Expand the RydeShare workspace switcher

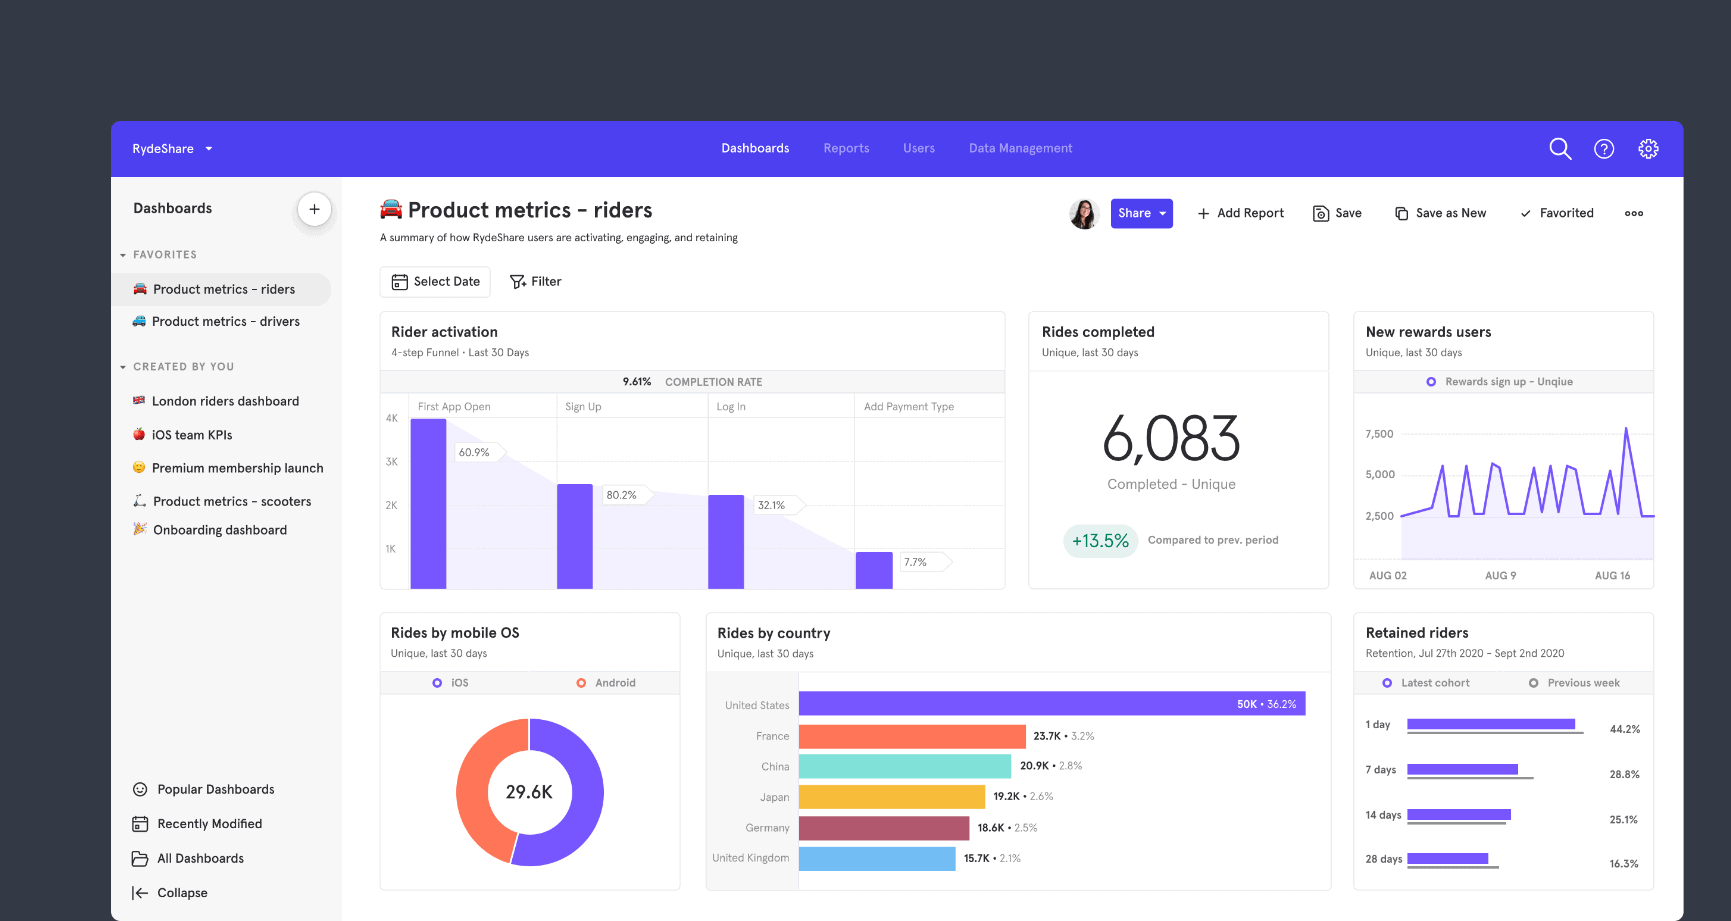(x=171, y=148)
